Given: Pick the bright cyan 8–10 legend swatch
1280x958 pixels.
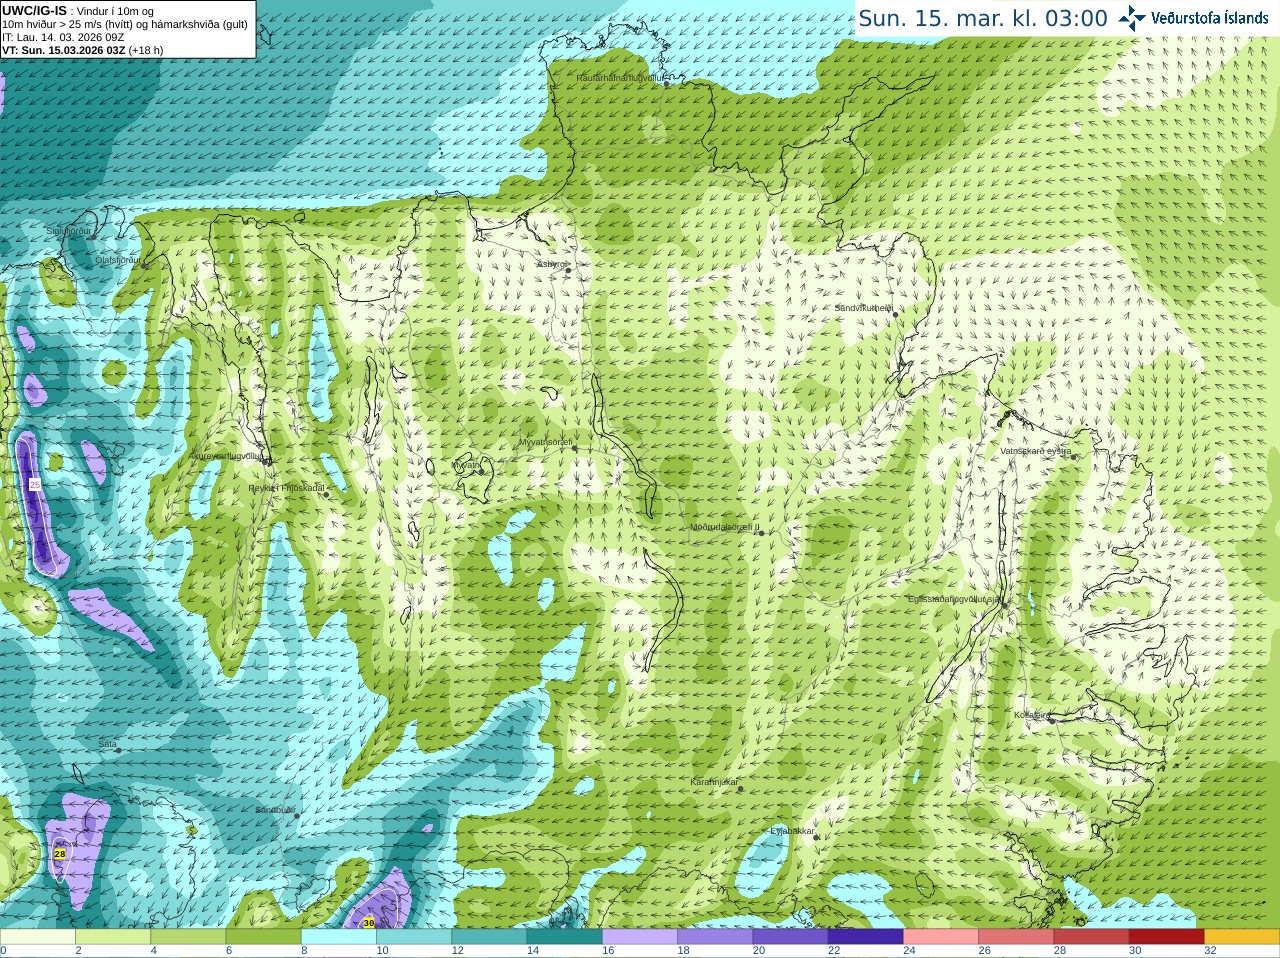Looking at the screenshot, I should click(339, 937).
